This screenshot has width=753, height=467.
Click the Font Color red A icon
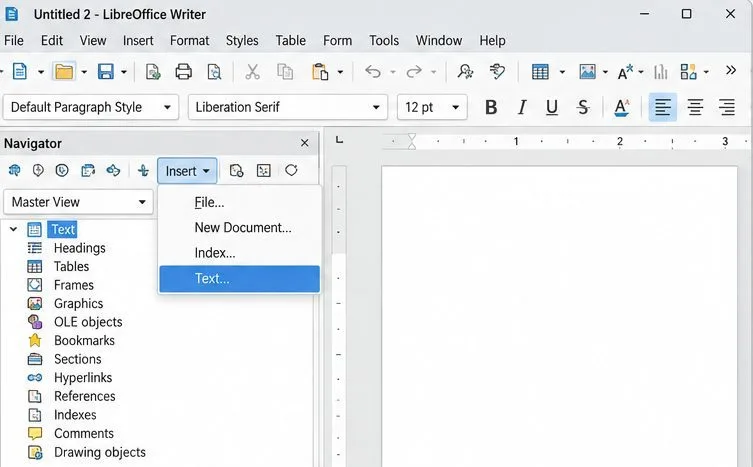point(621,107)
